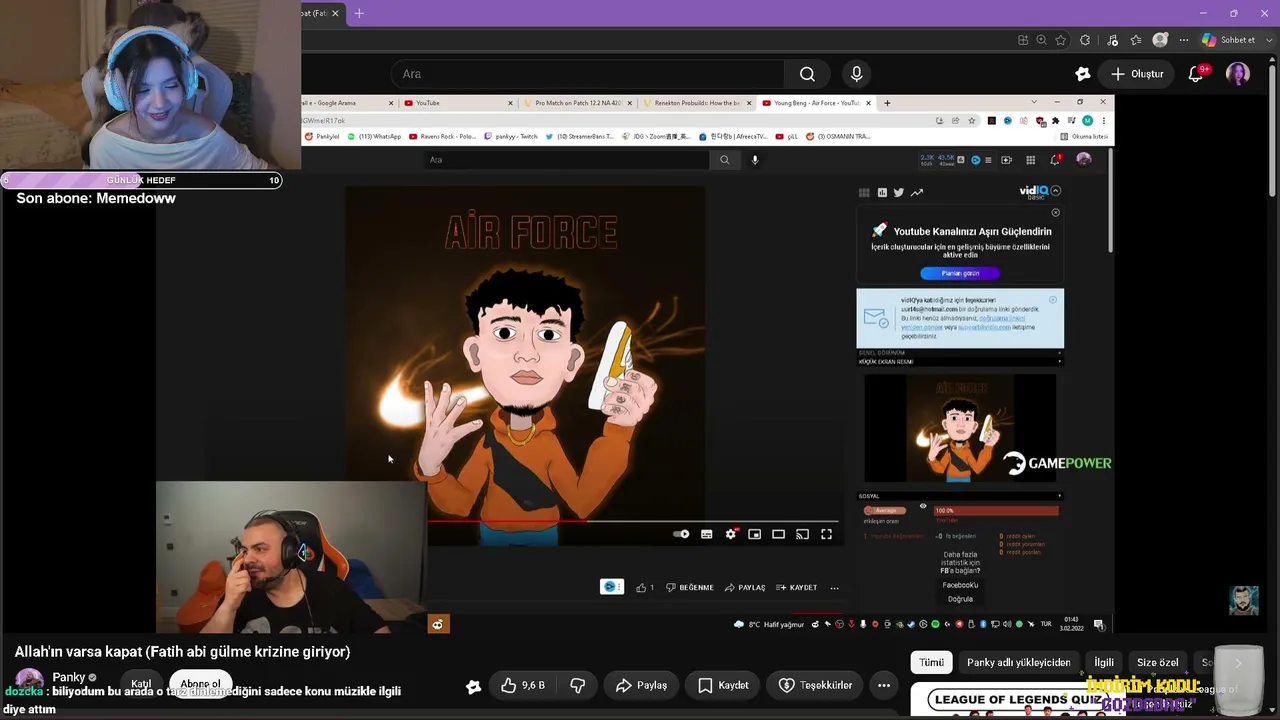Switch to the Renekton Probuilds tab
This screenshot has width=1280, height=720.
pyautogui.click(x=697, y=103)
